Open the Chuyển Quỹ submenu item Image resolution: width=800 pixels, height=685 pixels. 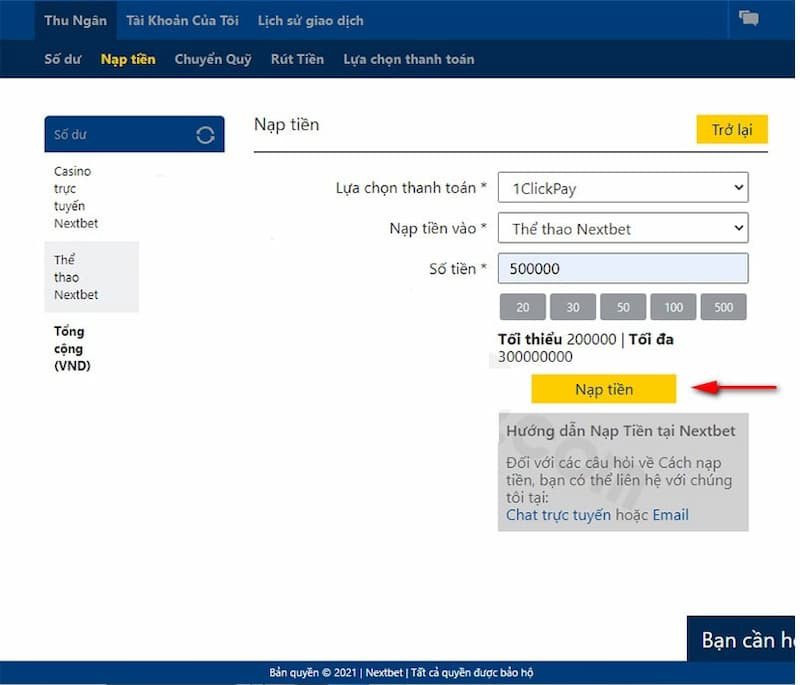pyautogui.click(x=213, y=59)
